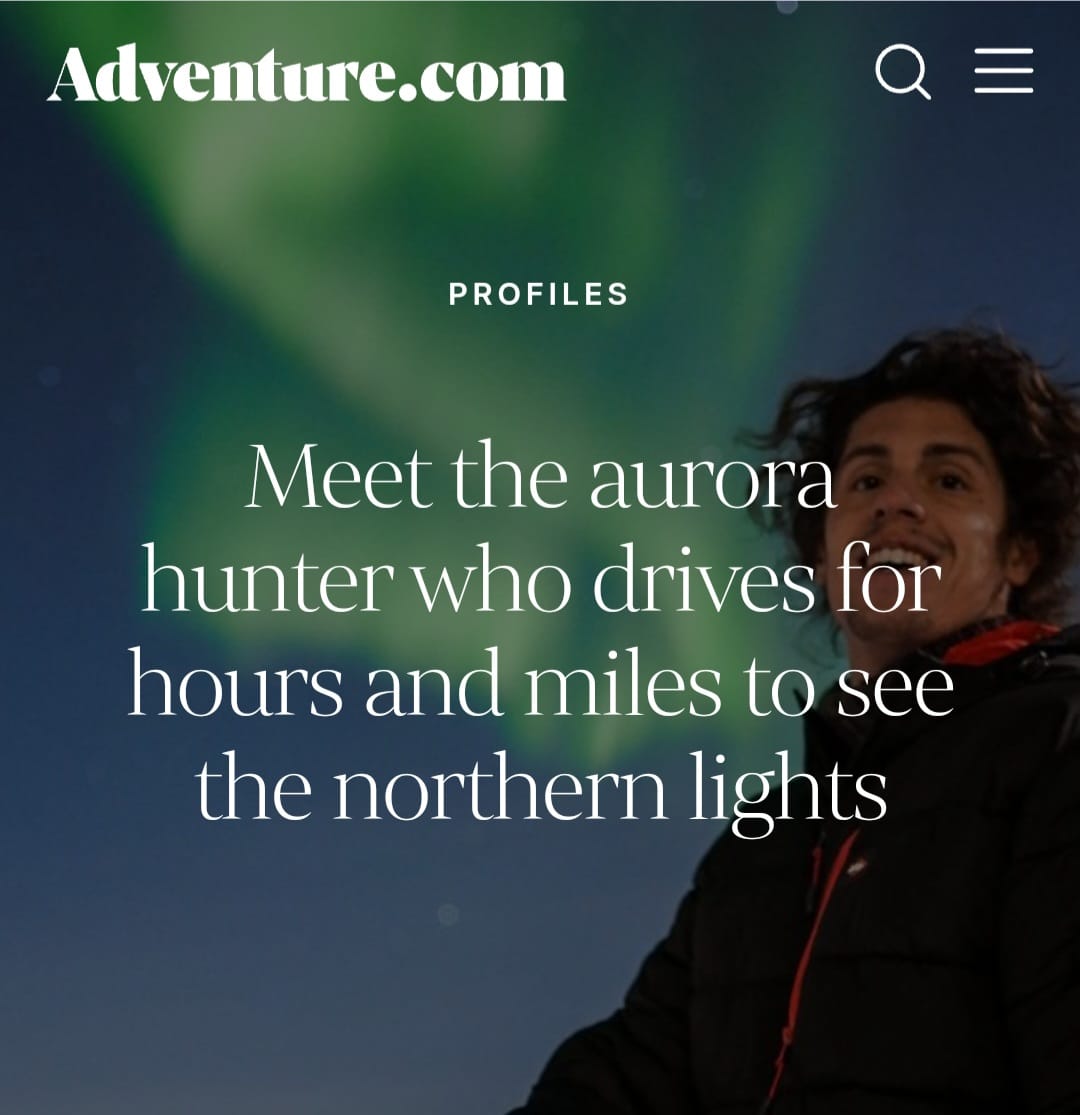Click the top bar of the menu icon
Viewport: 1080px width, 1115px height.
[1003, 50]
